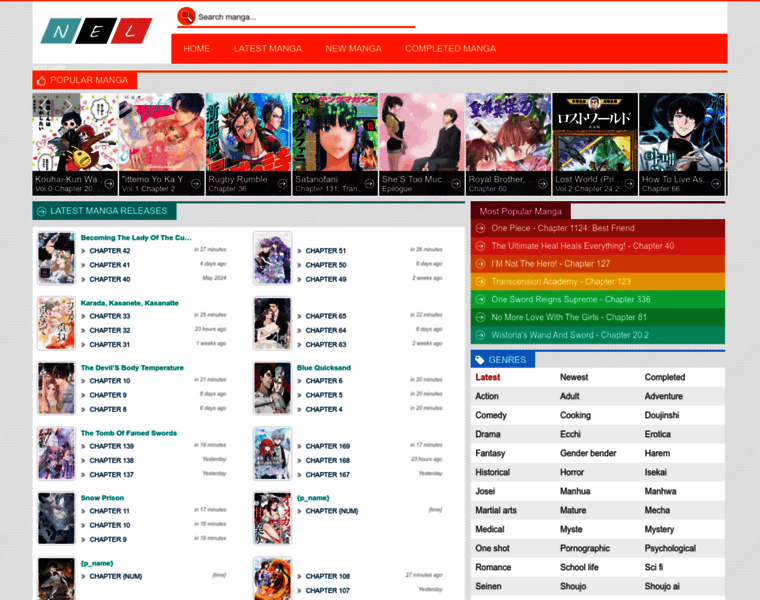760x600 pixels.
Task: Open The Devil's Body Temperature title
Action: 132,368
